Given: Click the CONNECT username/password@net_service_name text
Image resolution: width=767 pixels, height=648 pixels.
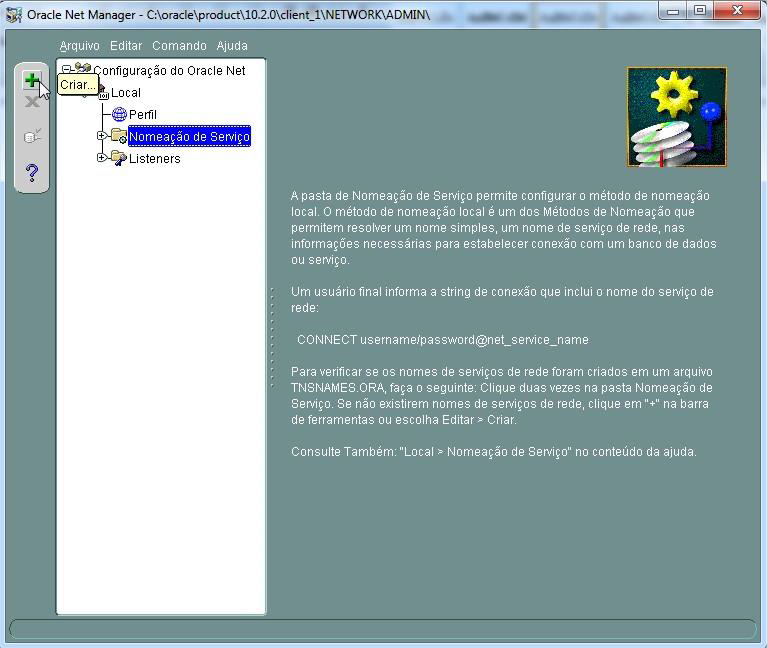Looking at the screenshot, I should [443, 339].
